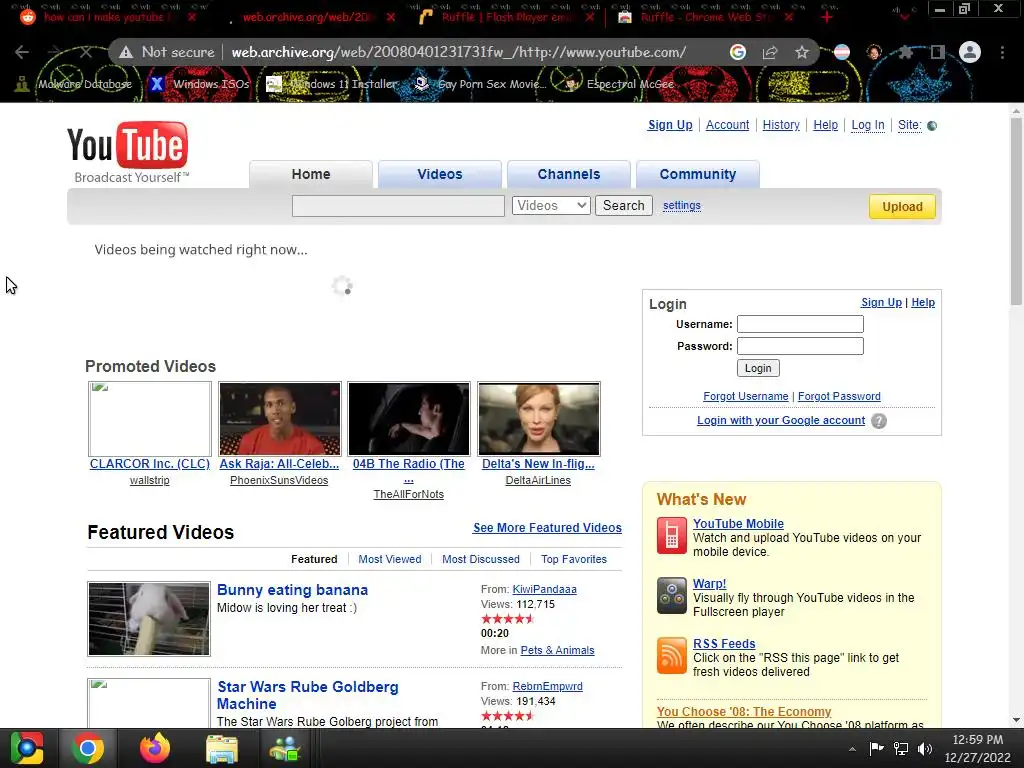1024x768 pixels.
Task: Open File Explorer from the taskbar
Action: tap(222, 748)
